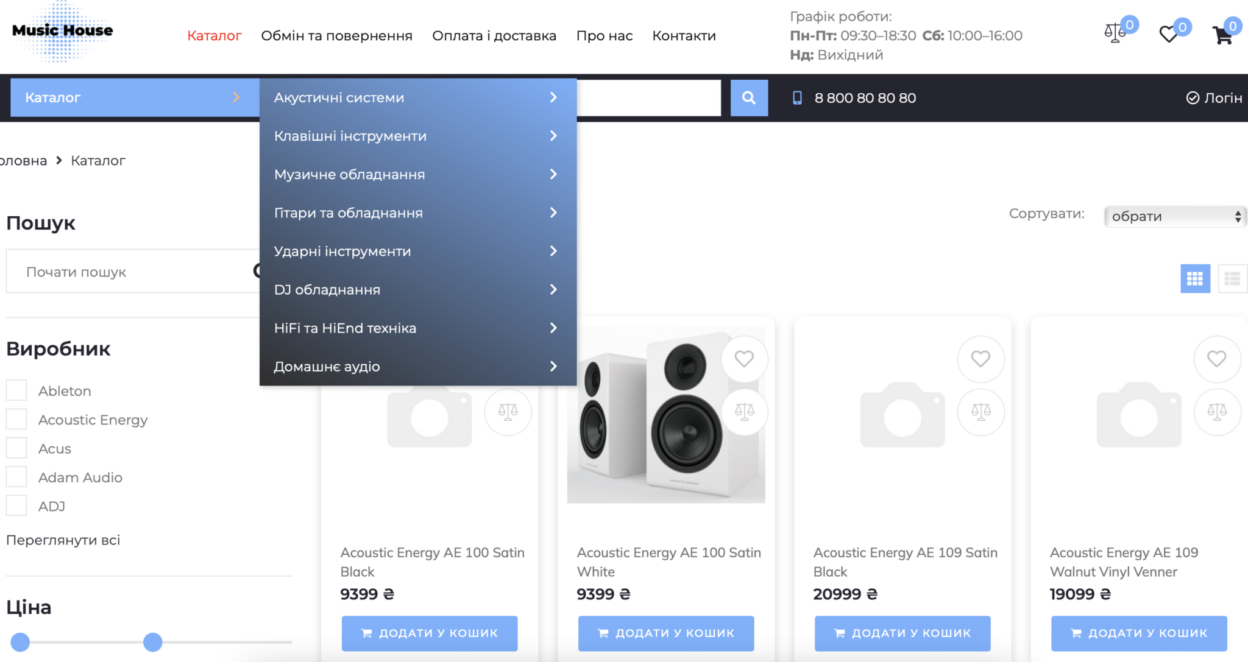
Task: Open the shopping cart icon in header
Action: tap(1222, 36)
